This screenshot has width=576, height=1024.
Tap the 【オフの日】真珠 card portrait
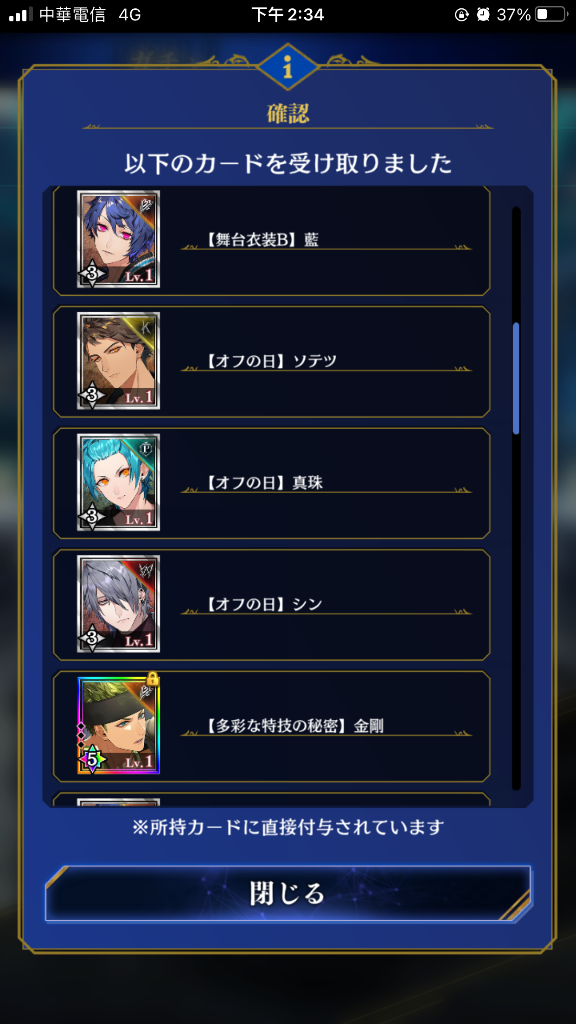[x=118, y=482]
